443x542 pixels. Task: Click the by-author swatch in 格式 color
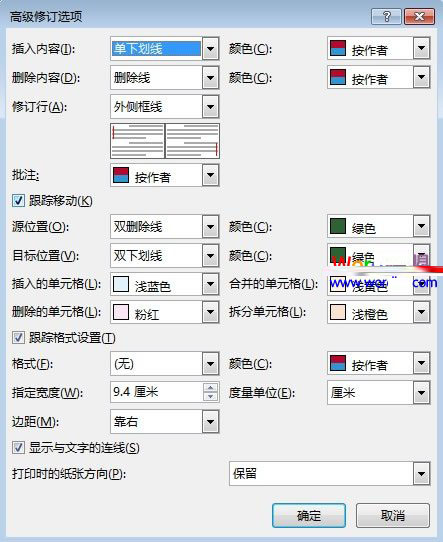click(x=338, y=363)
